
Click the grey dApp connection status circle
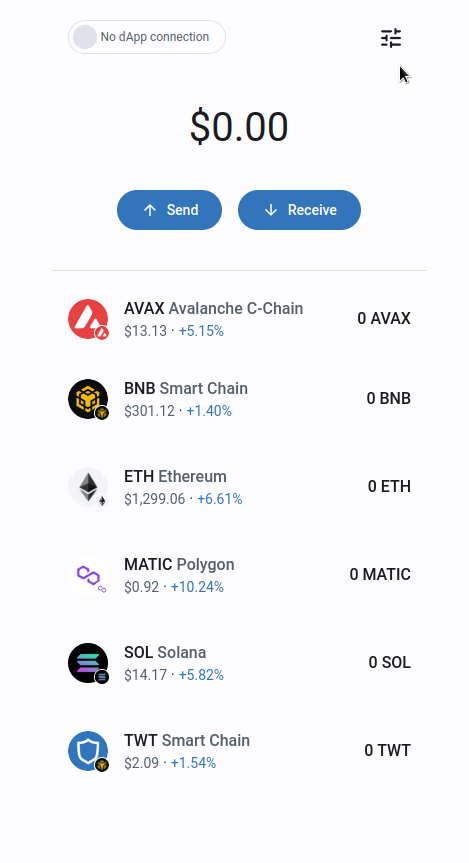85,37
